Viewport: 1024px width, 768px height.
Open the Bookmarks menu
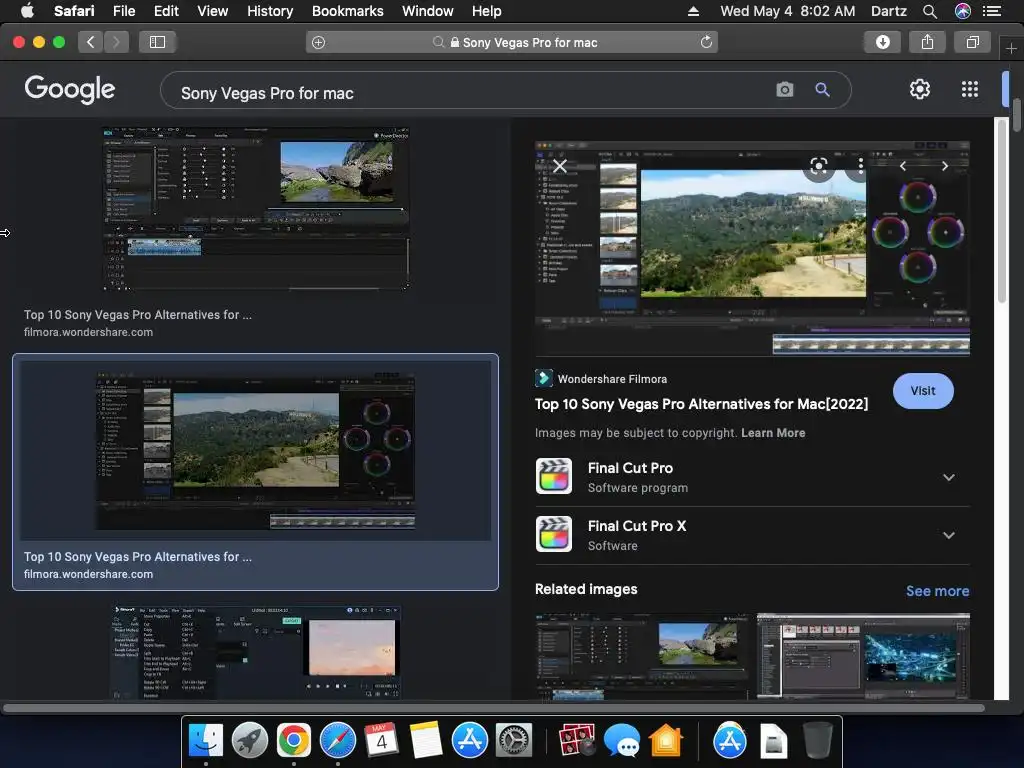pos(347,11)
